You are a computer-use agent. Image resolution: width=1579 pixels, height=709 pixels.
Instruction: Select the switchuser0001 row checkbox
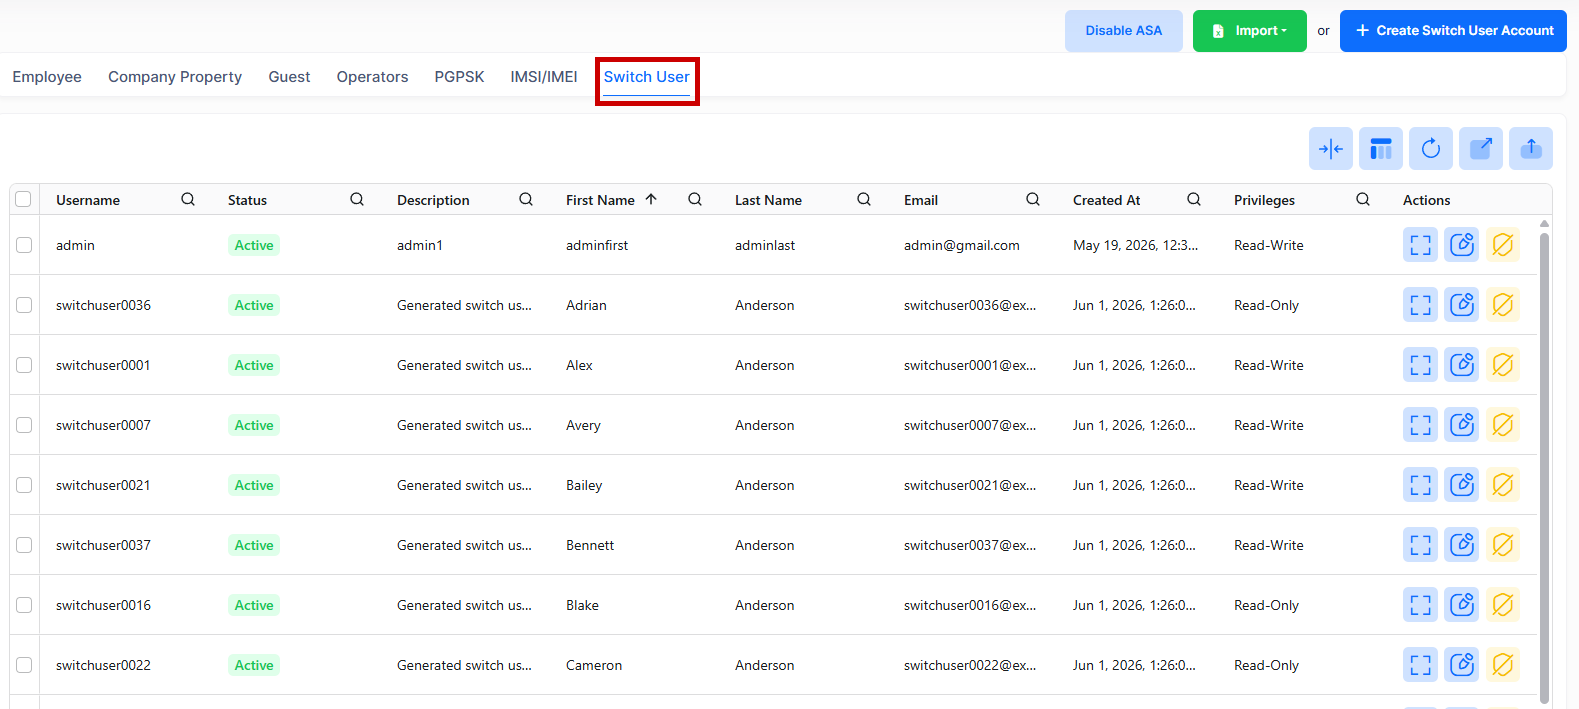[x=24, y=365]
